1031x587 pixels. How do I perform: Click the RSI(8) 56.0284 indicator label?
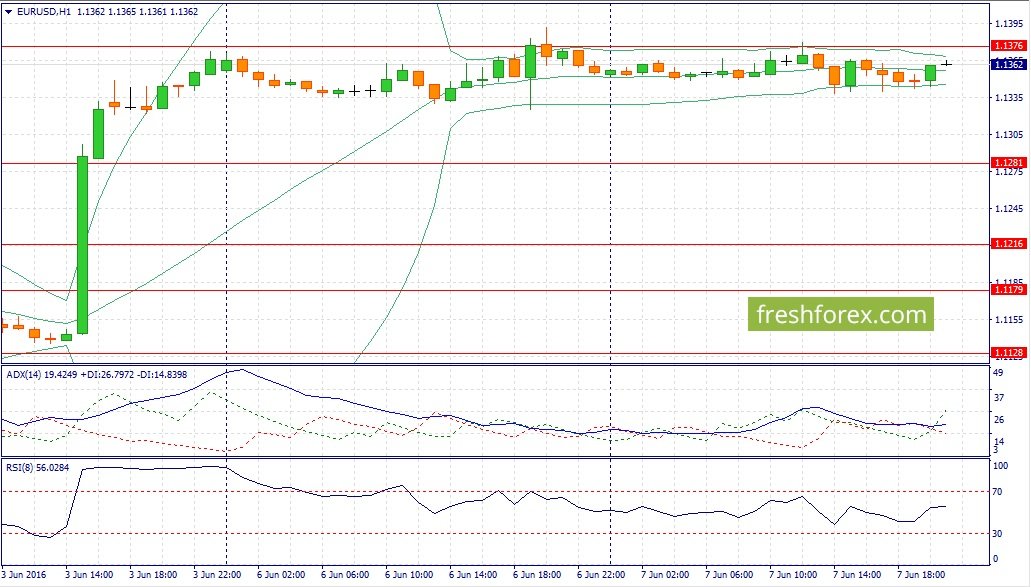(x=37, y=468)
